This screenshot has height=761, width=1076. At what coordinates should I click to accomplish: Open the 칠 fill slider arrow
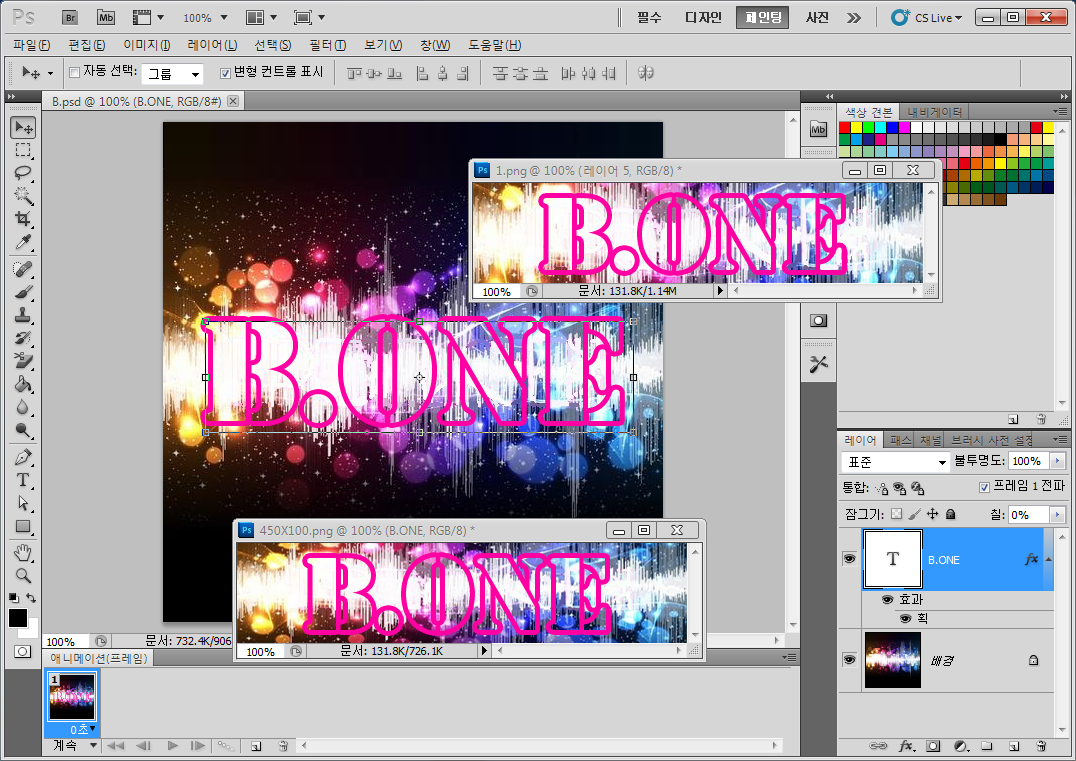[x=1057, y=515]
